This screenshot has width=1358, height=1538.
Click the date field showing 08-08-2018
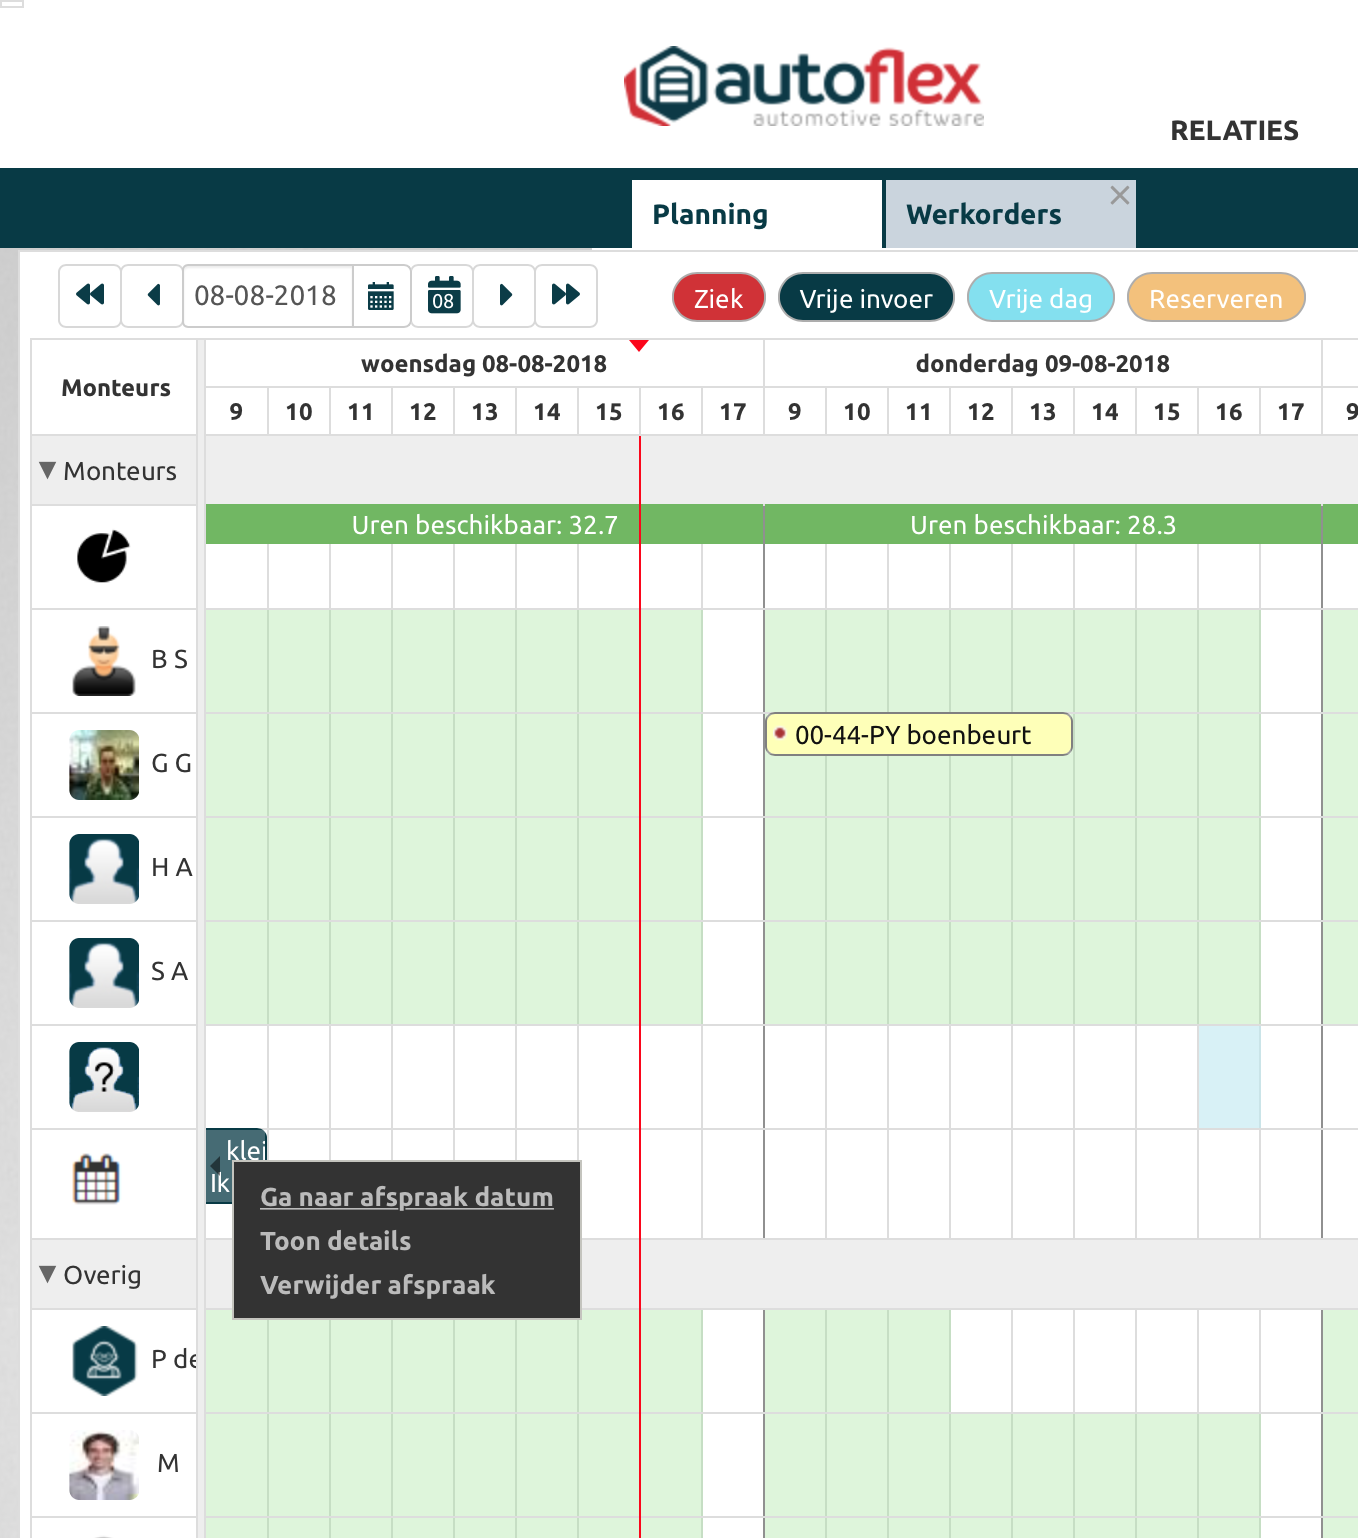[x=266, y=296]
